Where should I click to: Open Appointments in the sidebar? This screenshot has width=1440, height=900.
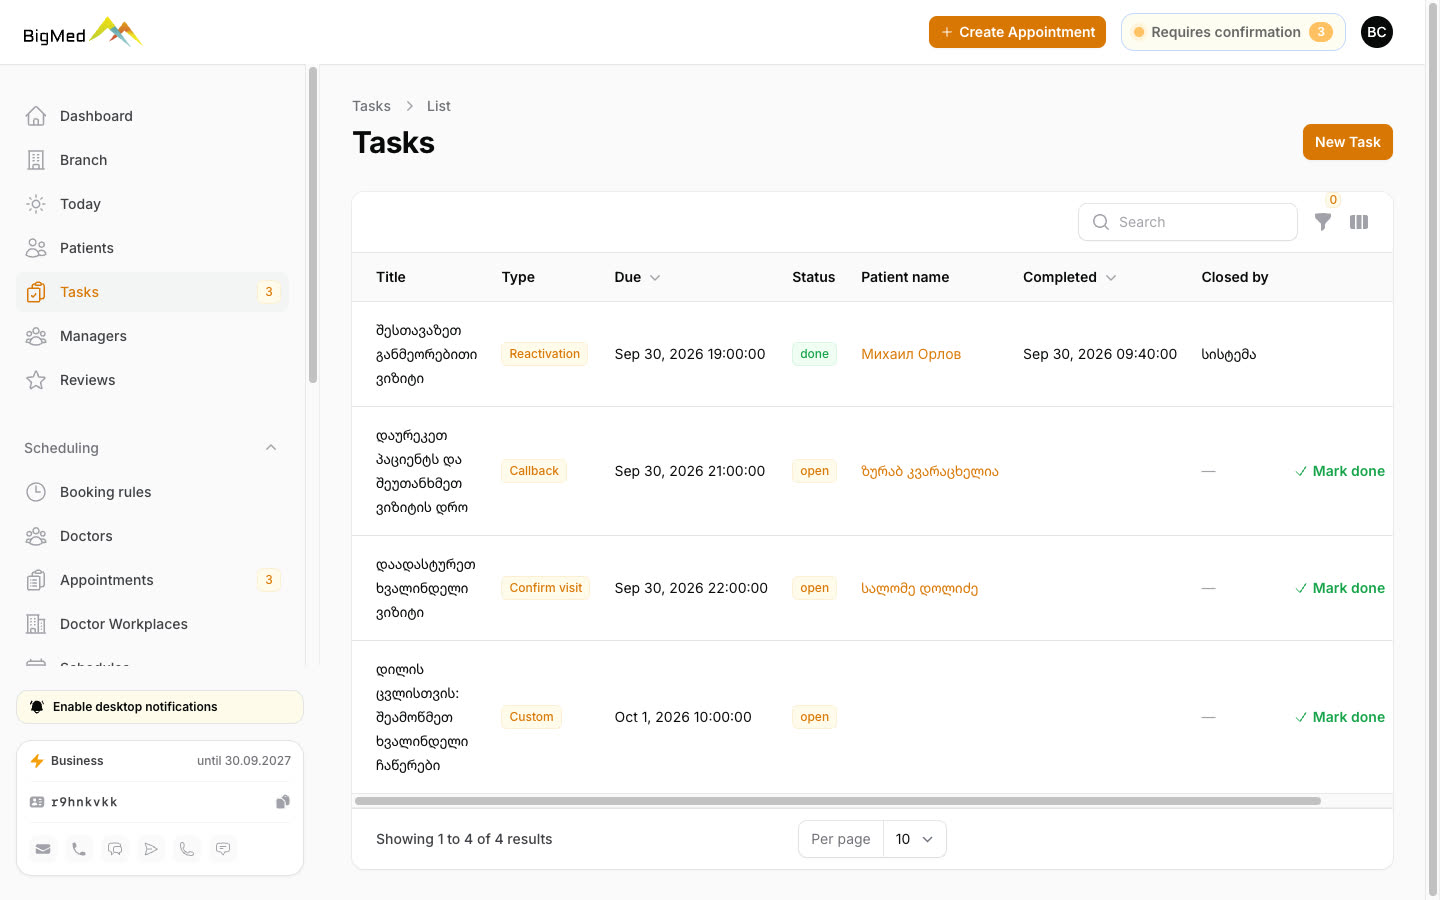(152, 580)
